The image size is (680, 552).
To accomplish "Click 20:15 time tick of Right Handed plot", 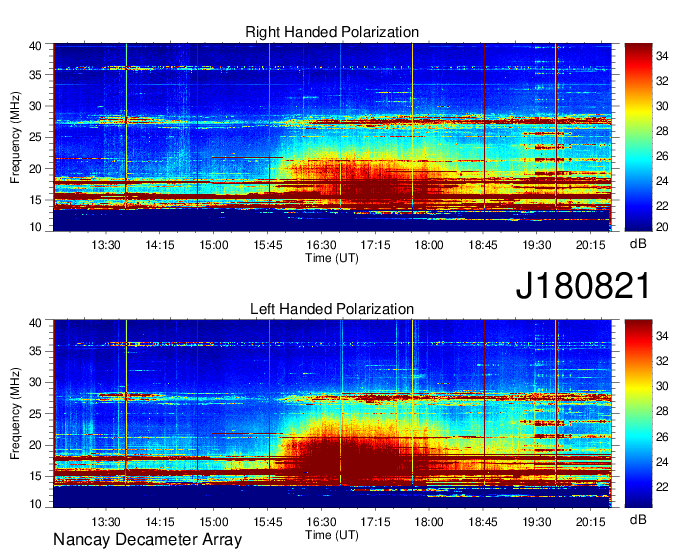I will point(591,245).
